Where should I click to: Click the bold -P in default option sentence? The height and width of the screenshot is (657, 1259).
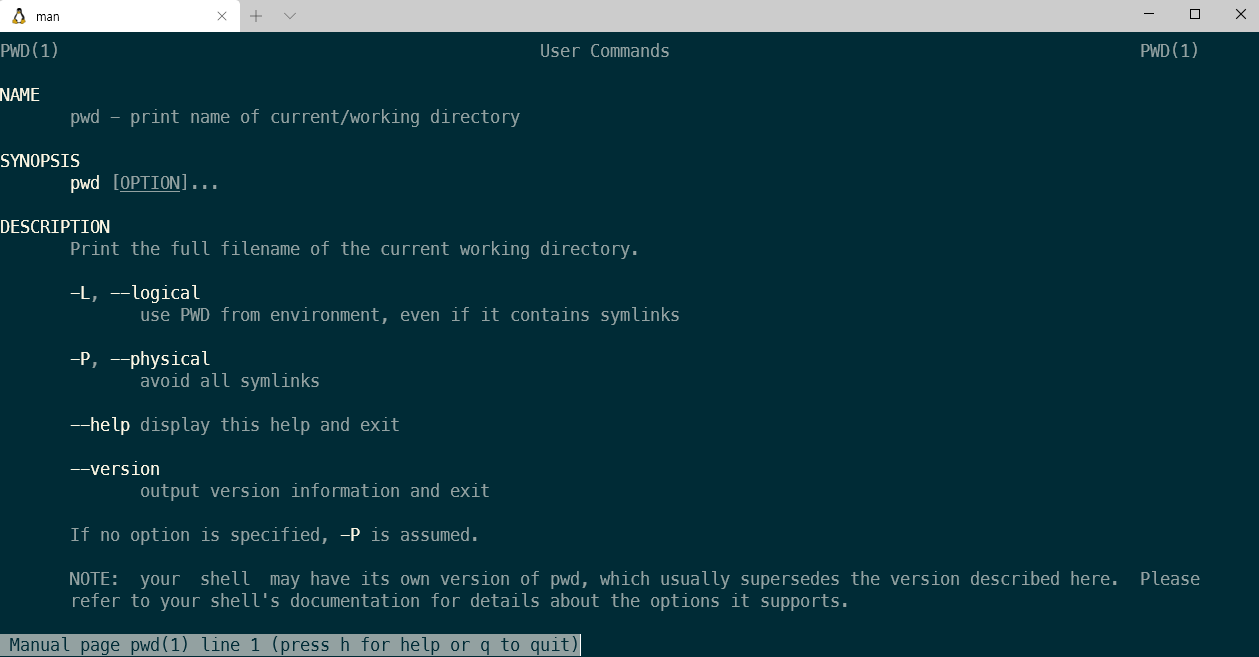pyautogui.click(x=350, y=535)
